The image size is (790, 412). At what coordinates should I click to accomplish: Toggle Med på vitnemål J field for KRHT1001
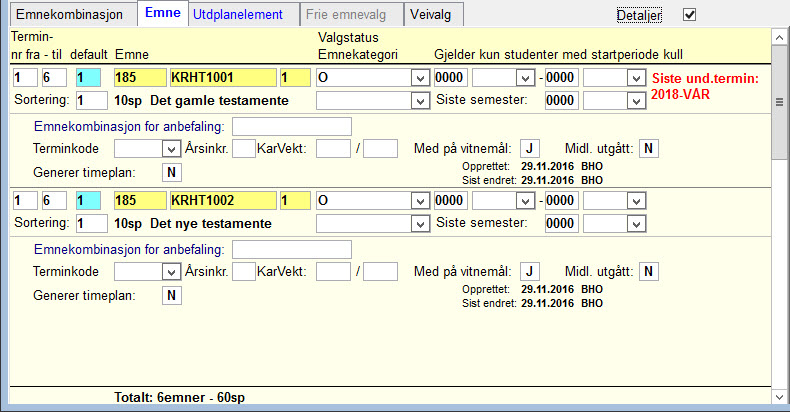(530, 149)
